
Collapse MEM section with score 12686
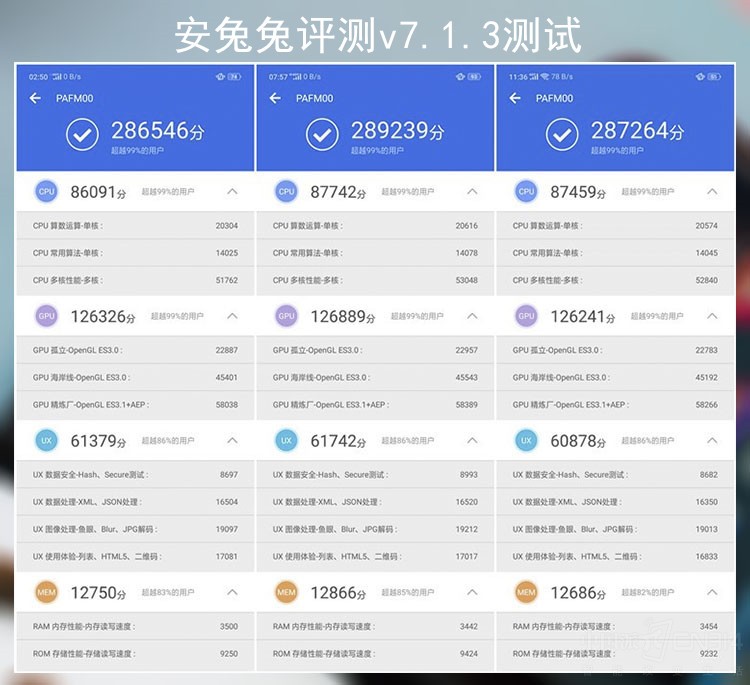pos(712,592)
